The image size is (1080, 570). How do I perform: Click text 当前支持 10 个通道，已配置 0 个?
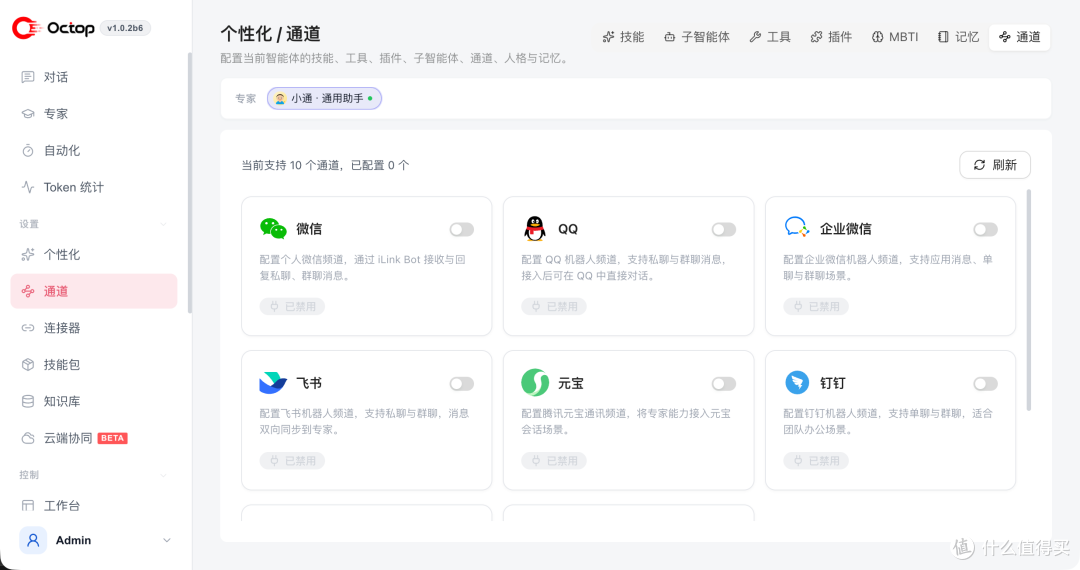pos(325,165)
